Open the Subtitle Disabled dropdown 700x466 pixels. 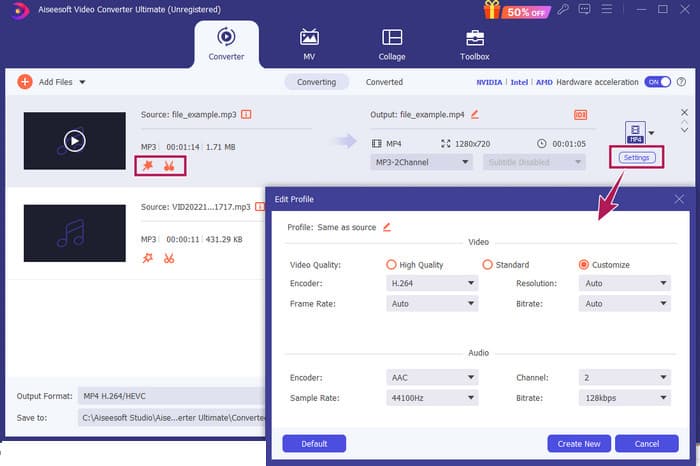[534, 162]
